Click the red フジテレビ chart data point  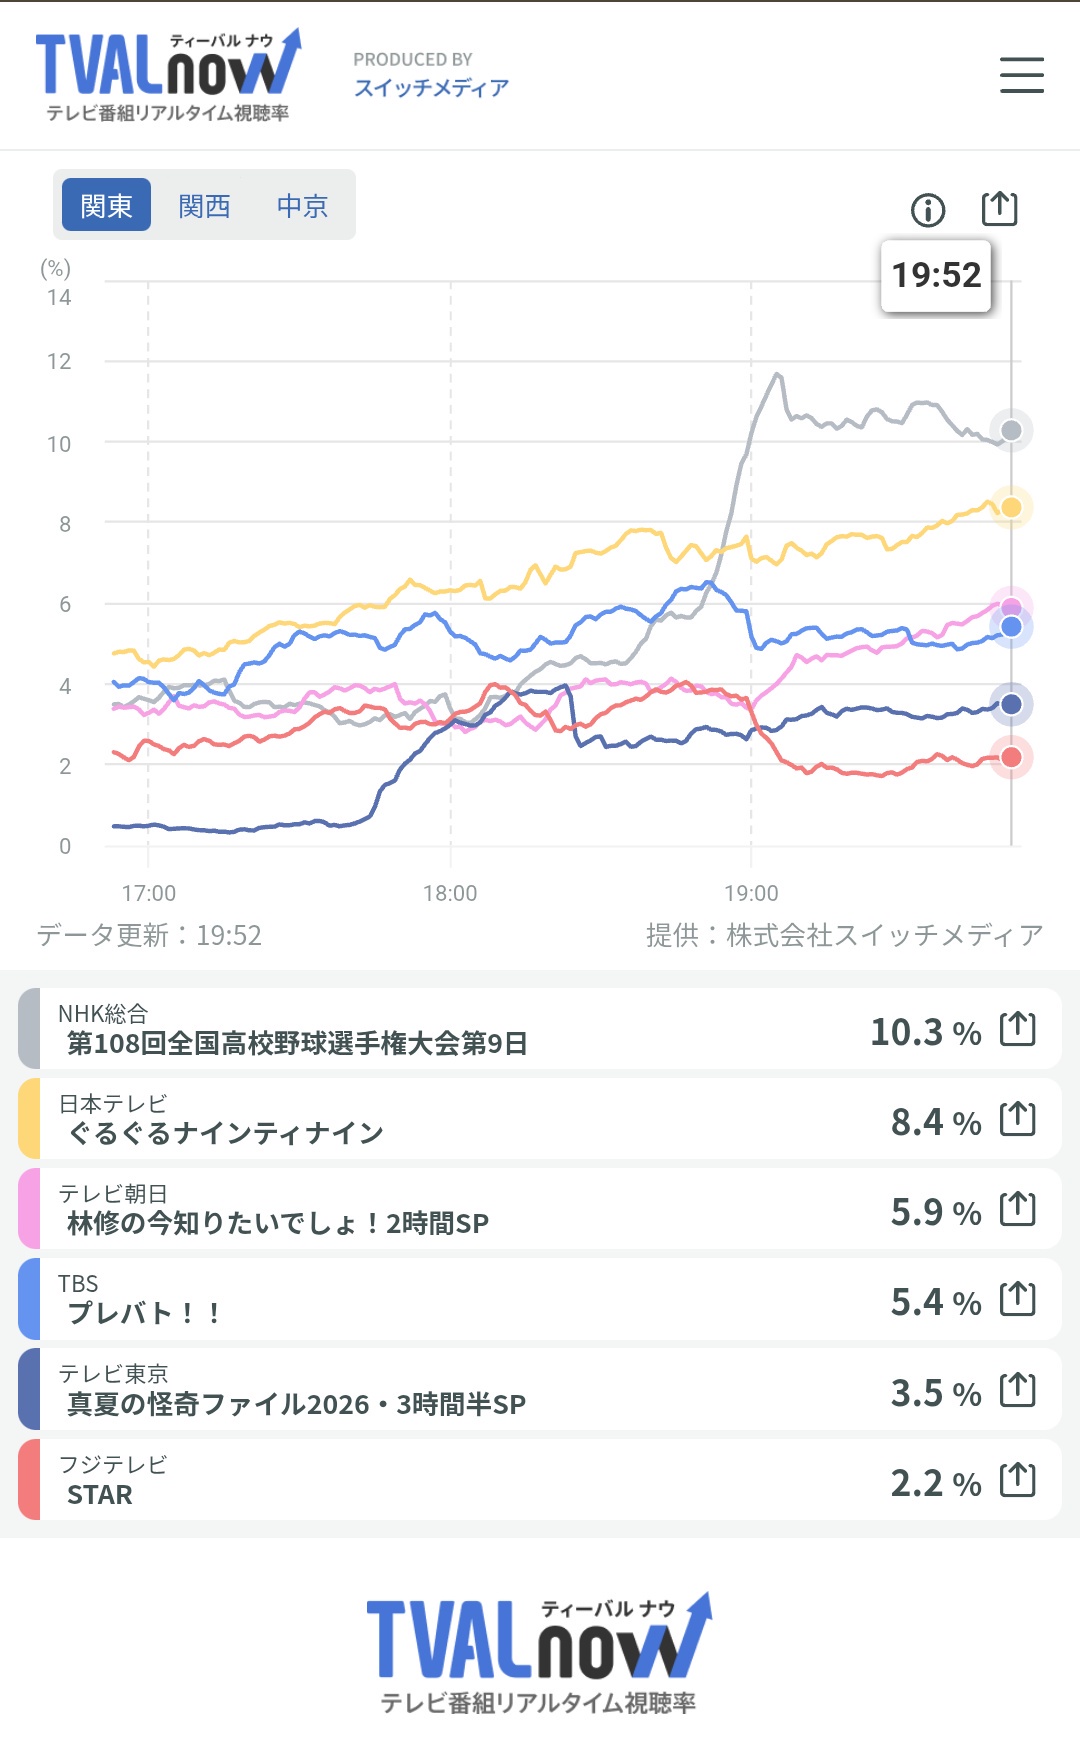click(x=1011, y=757)
